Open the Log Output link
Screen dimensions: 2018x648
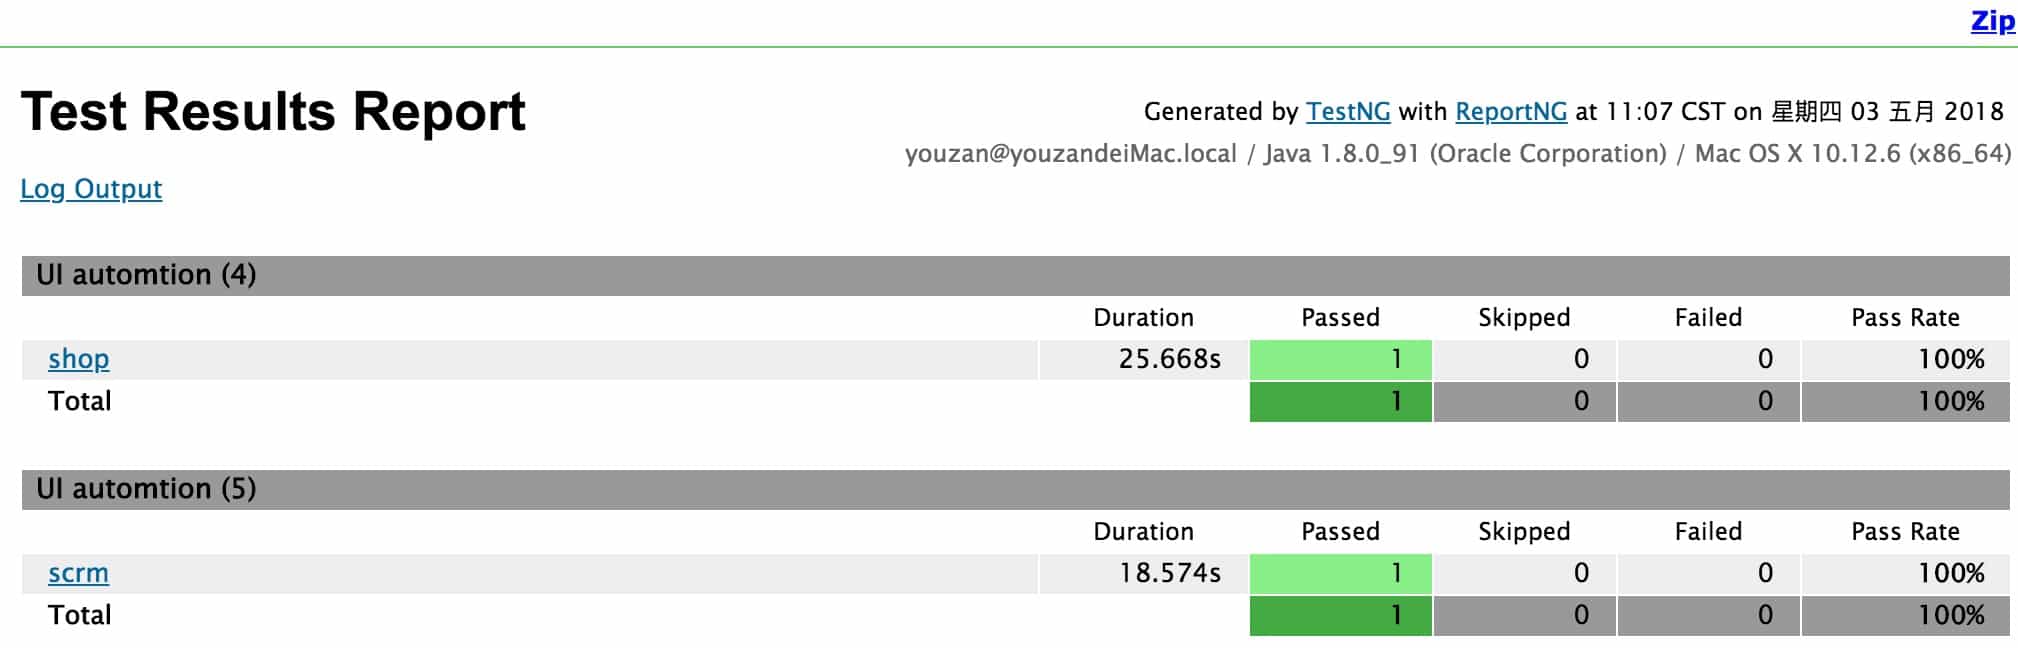pos(91,189)
